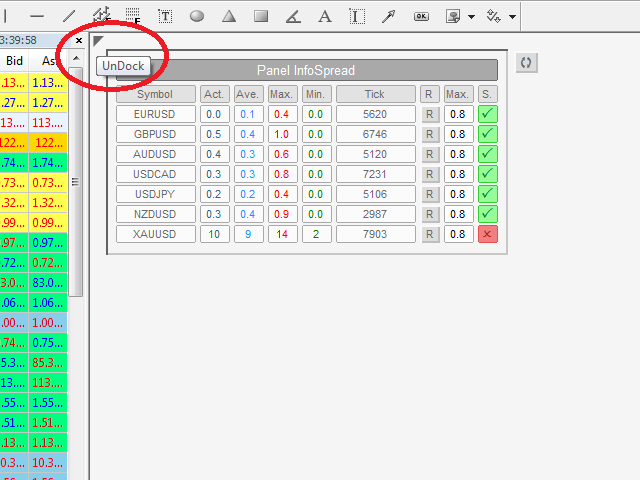
Task: Enable XAUUSD via the red X toggle
Action: [487, 234]
